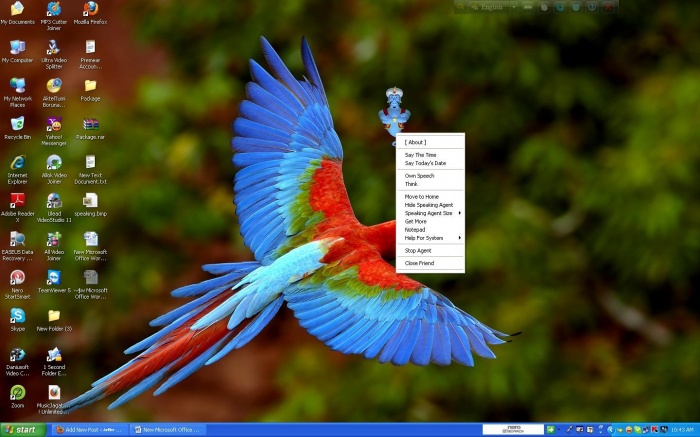Select the Package folder icon
Screen dimensions: 700x437
point(91,90)
